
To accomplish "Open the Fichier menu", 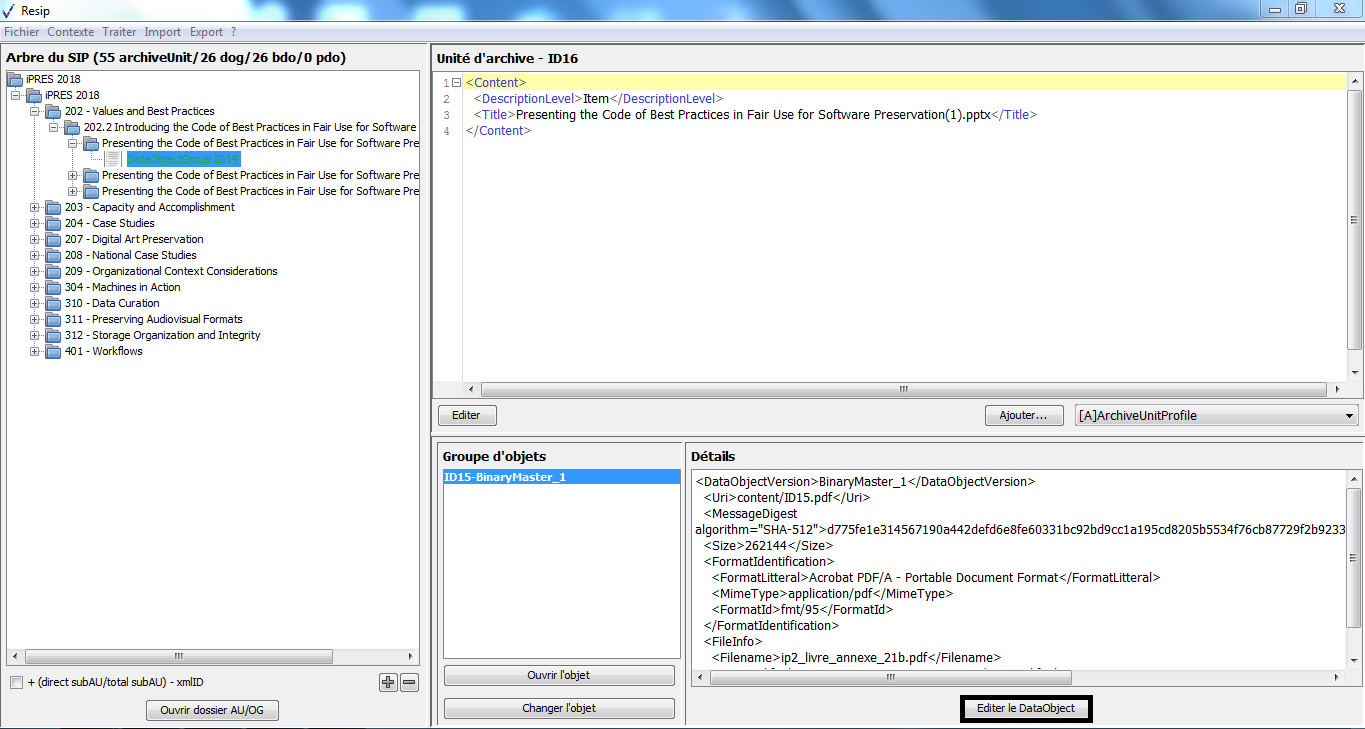I will coord(21,32).
